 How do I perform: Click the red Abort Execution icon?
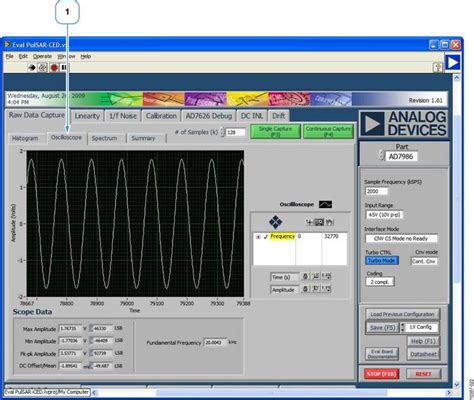click(54, 68)
